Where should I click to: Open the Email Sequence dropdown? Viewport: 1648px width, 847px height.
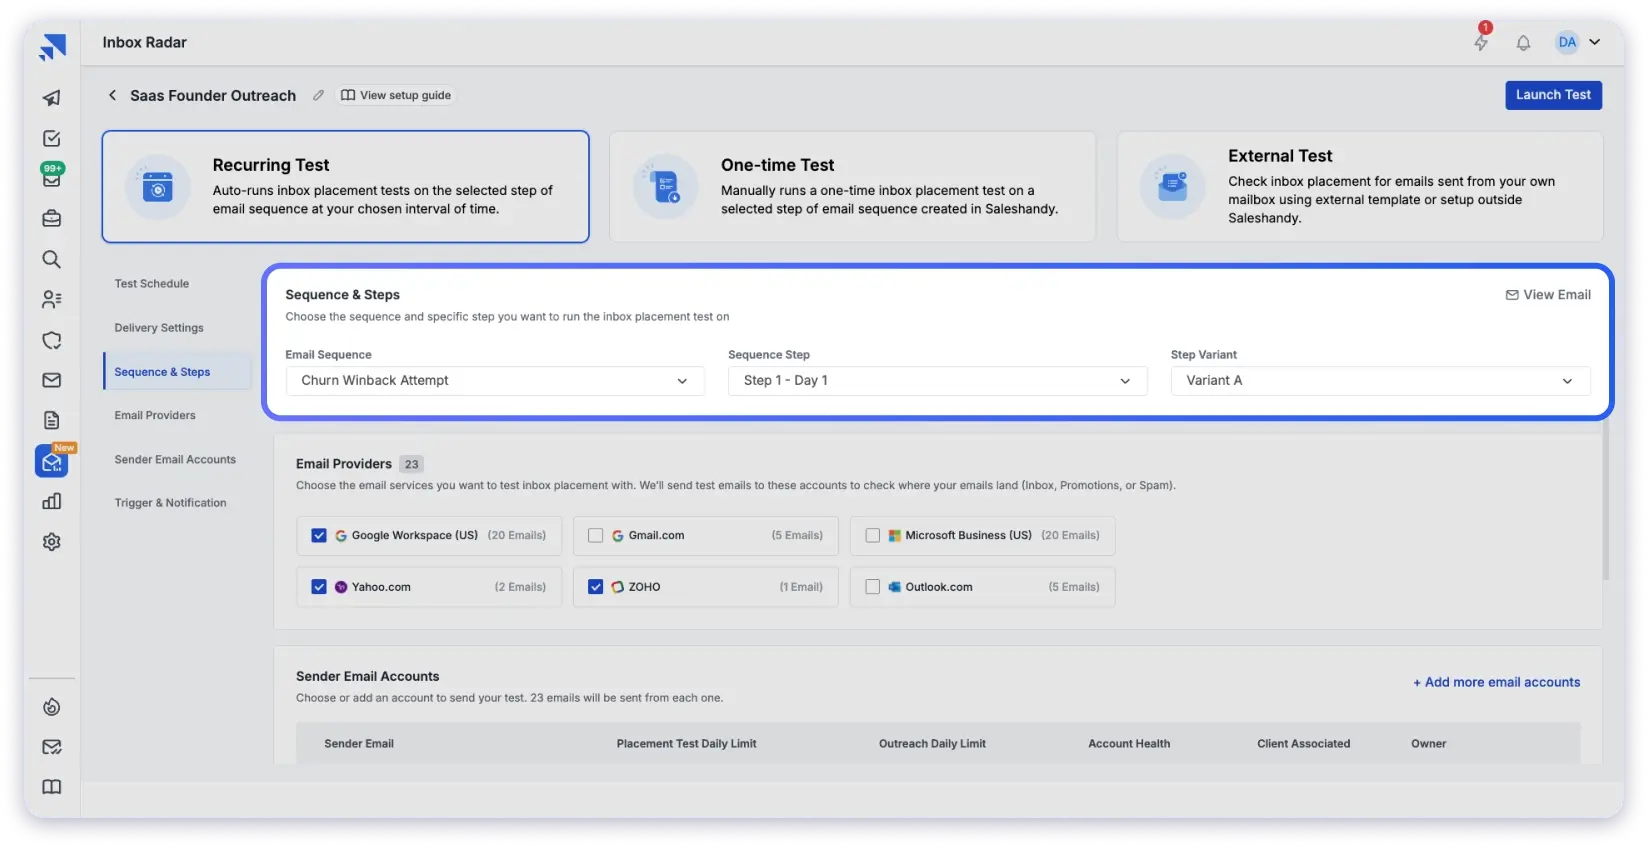[x=495, y=381]
